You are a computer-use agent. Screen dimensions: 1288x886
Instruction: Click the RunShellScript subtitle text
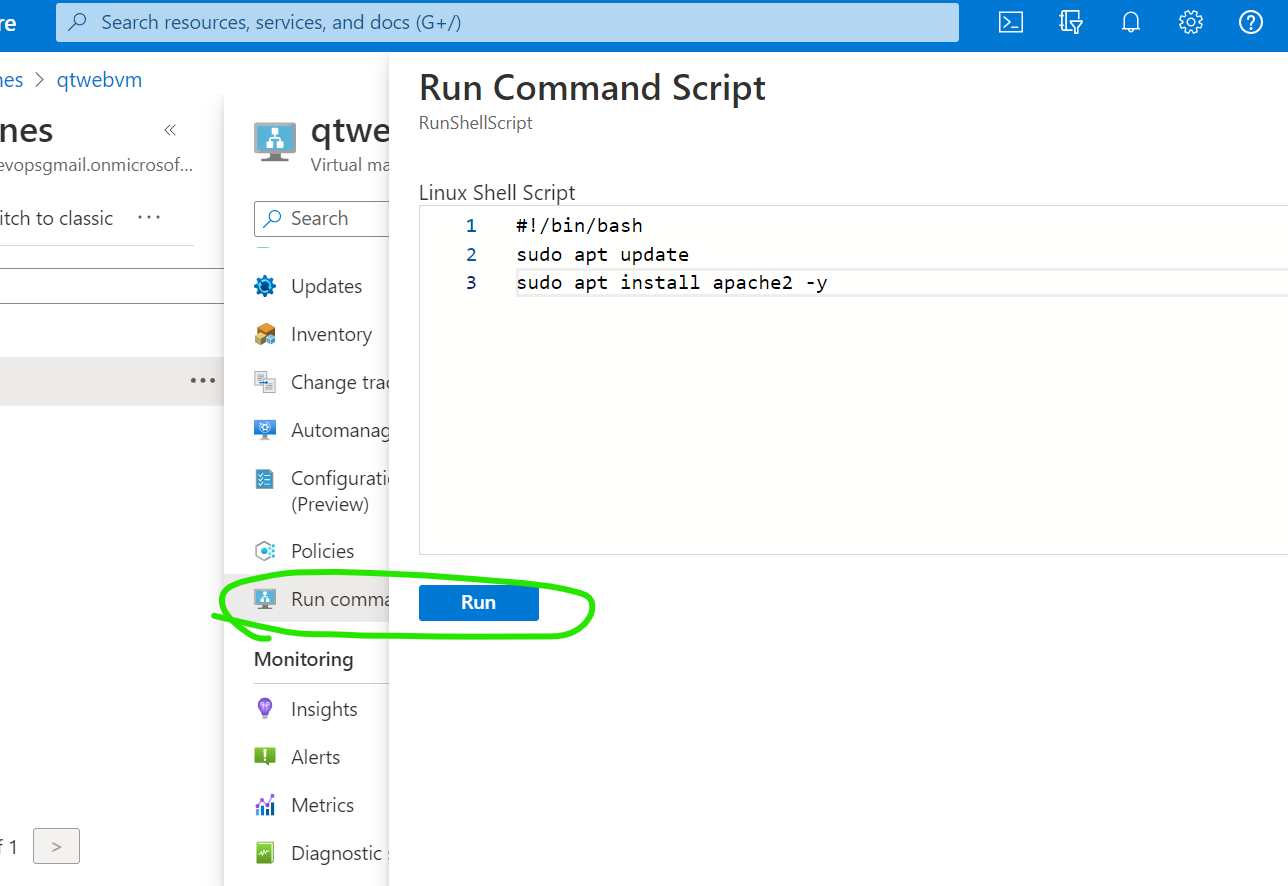coord(476,123)
